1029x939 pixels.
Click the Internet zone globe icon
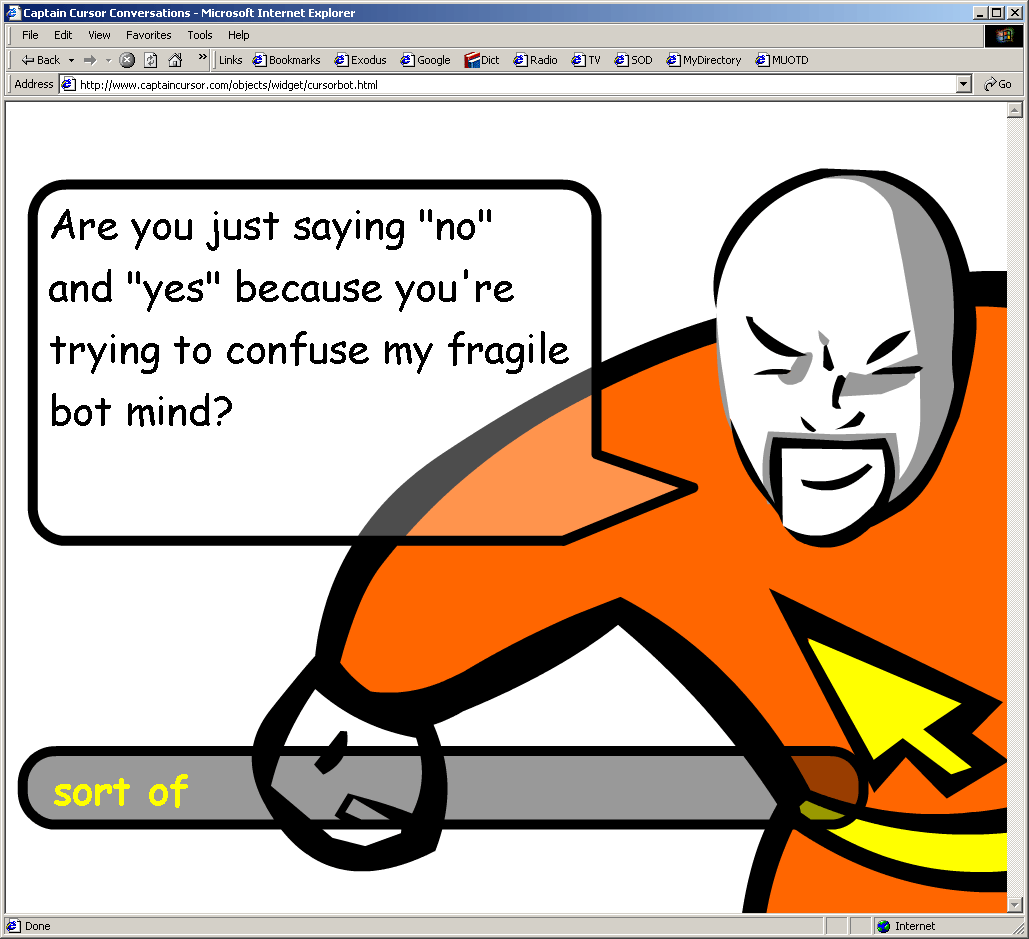(883, 927)
